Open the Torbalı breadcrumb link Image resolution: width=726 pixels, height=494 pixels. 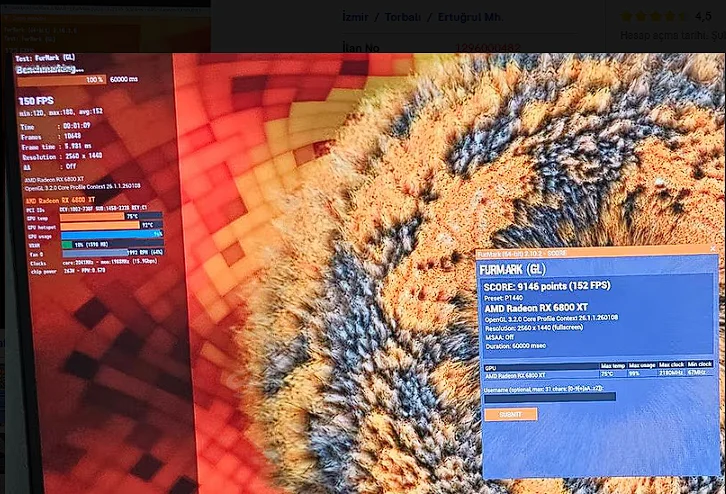coord(403,17)
